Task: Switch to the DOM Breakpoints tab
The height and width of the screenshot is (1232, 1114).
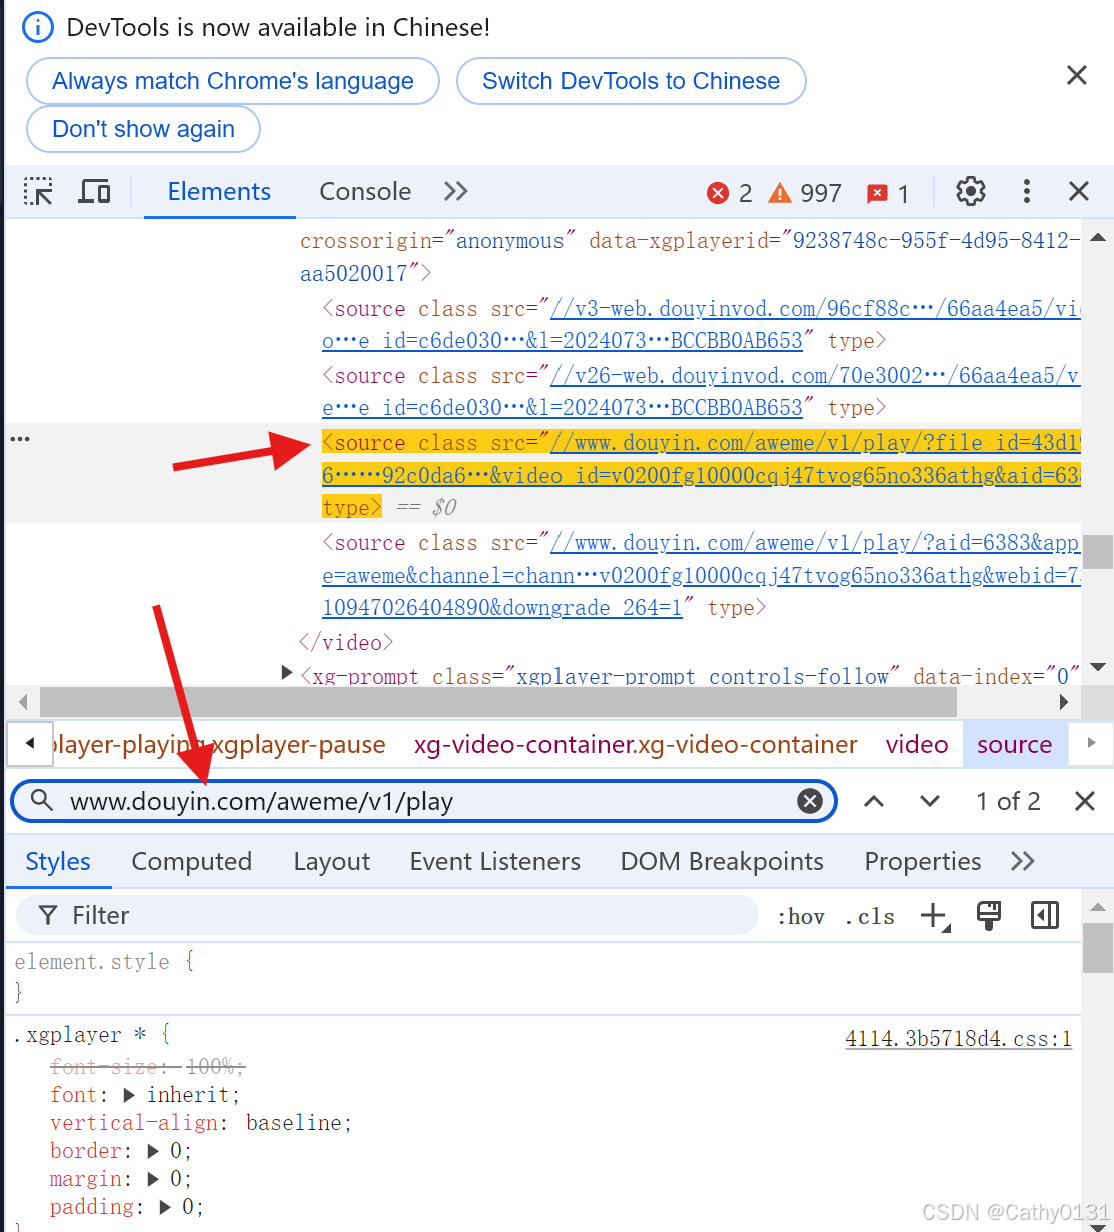Action: coord(722,861)
